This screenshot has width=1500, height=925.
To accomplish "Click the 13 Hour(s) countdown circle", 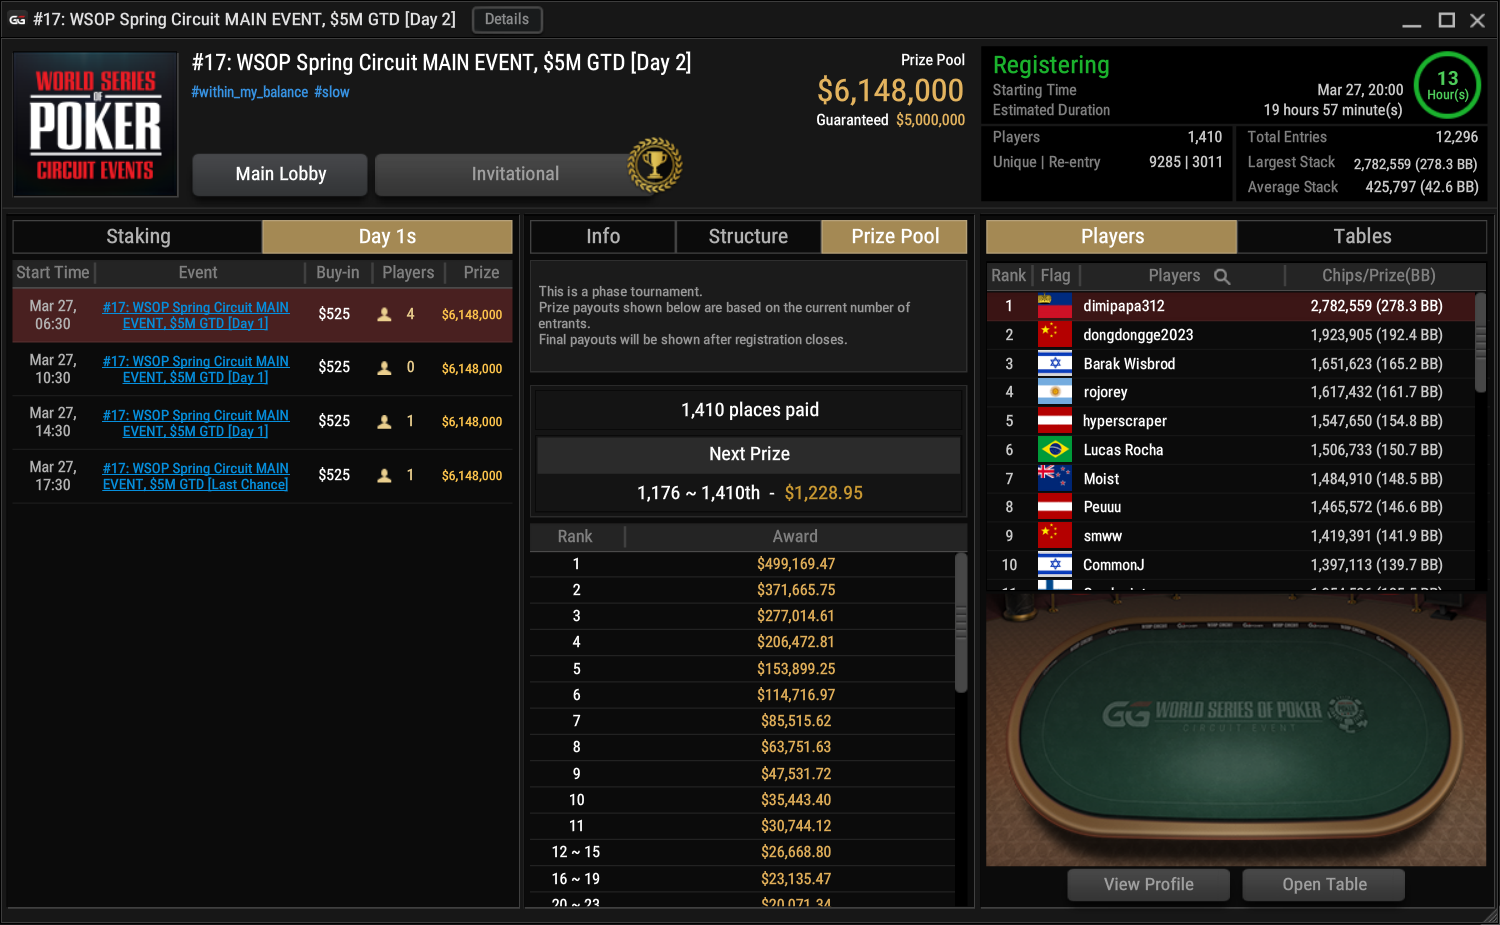I will pos(1447,85).
